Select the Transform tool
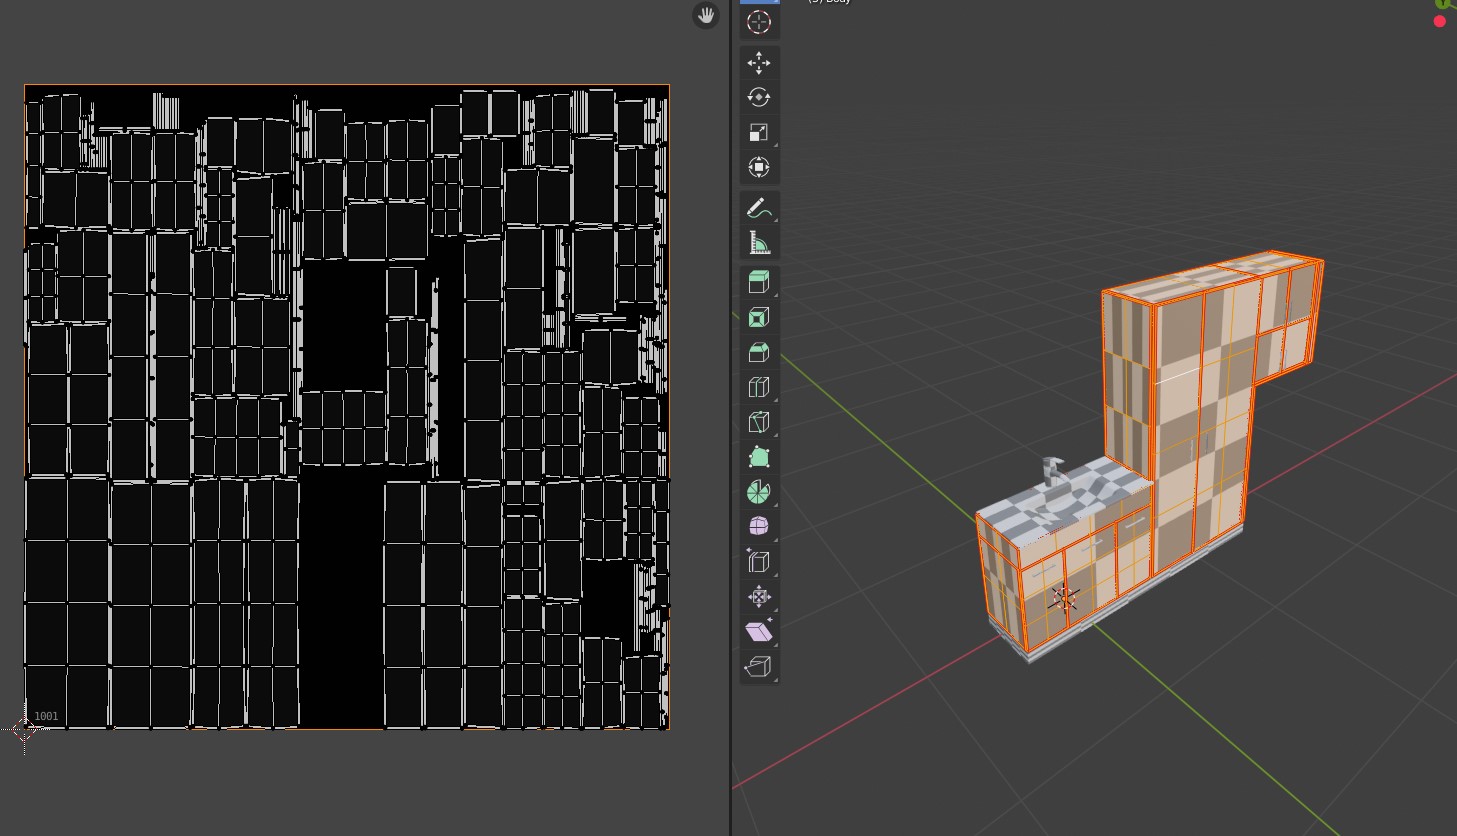 pos(759,167)
